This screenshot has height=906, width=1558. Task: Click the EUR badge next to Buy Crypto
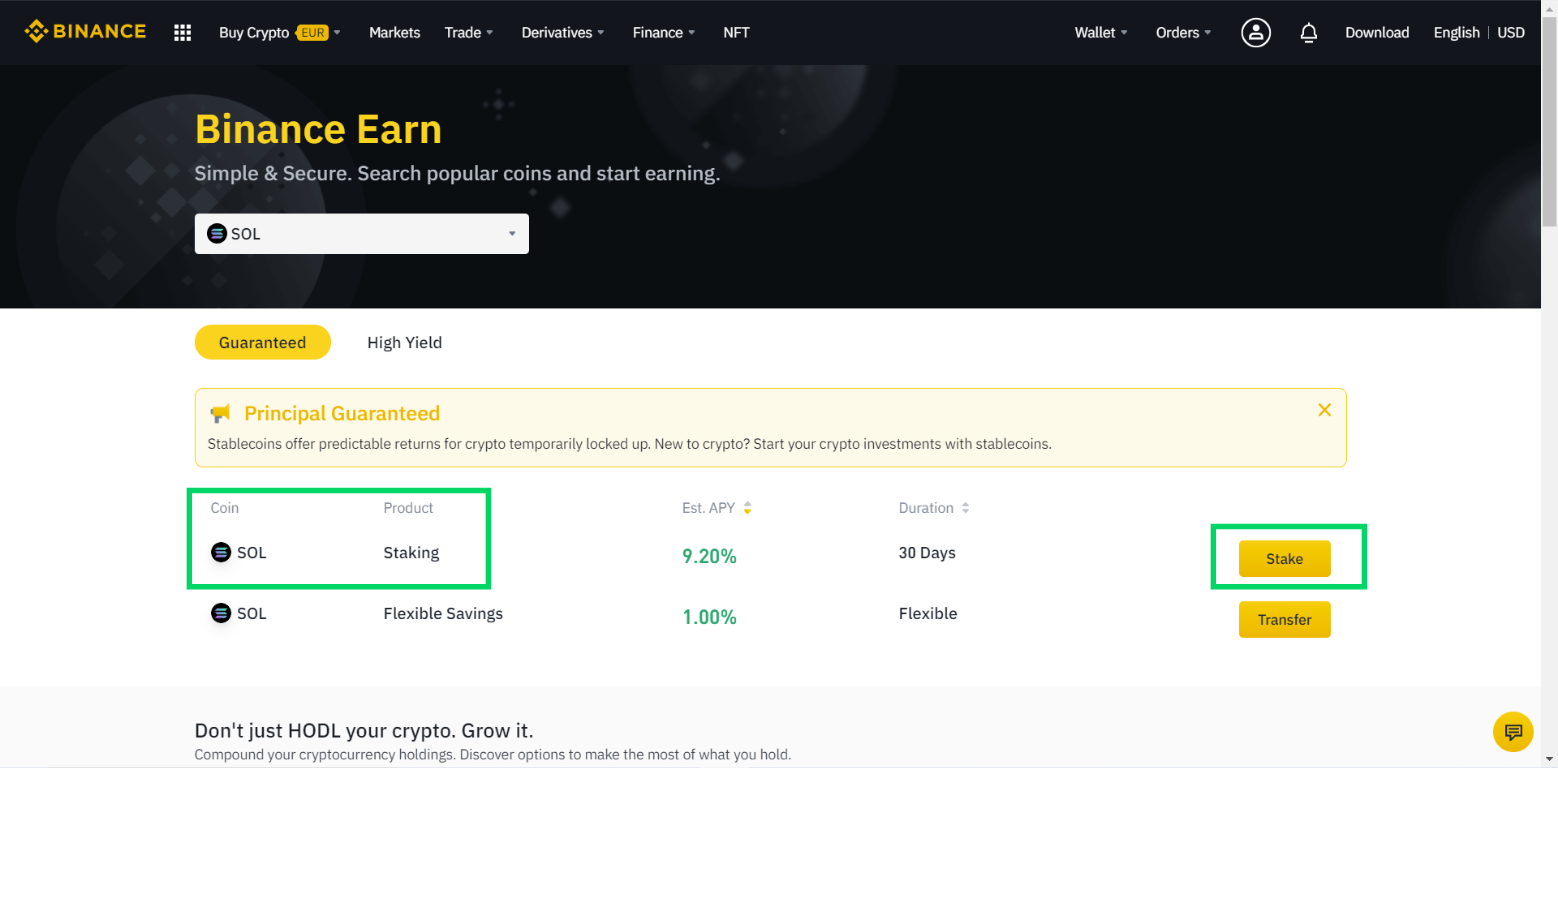pos(313,33)
